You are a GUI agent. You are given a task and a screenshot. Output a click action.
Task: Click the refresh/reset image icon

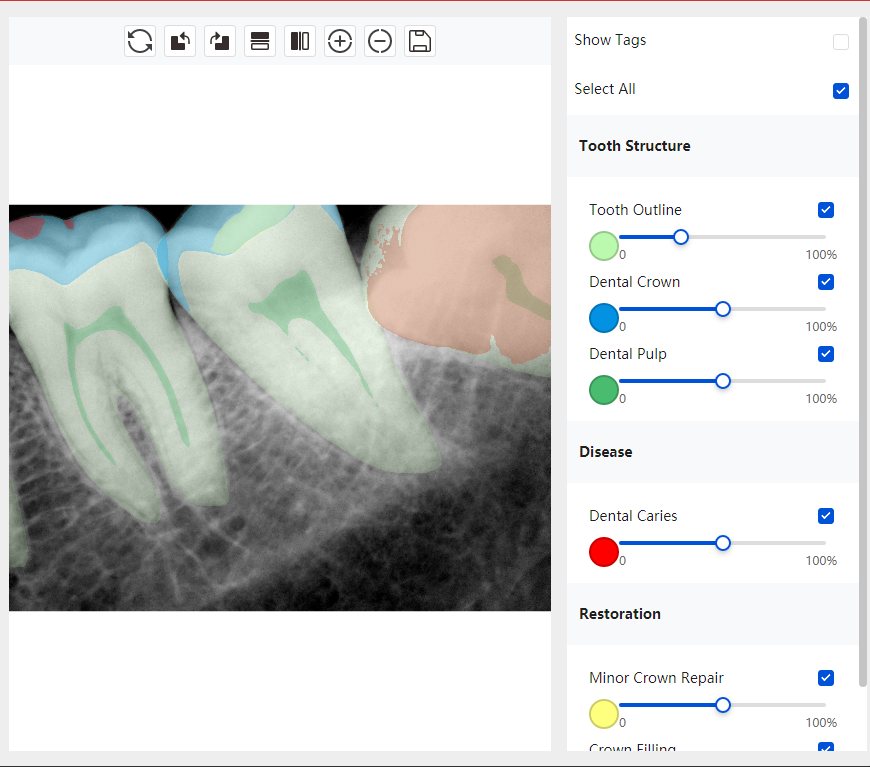pos(140,41)
